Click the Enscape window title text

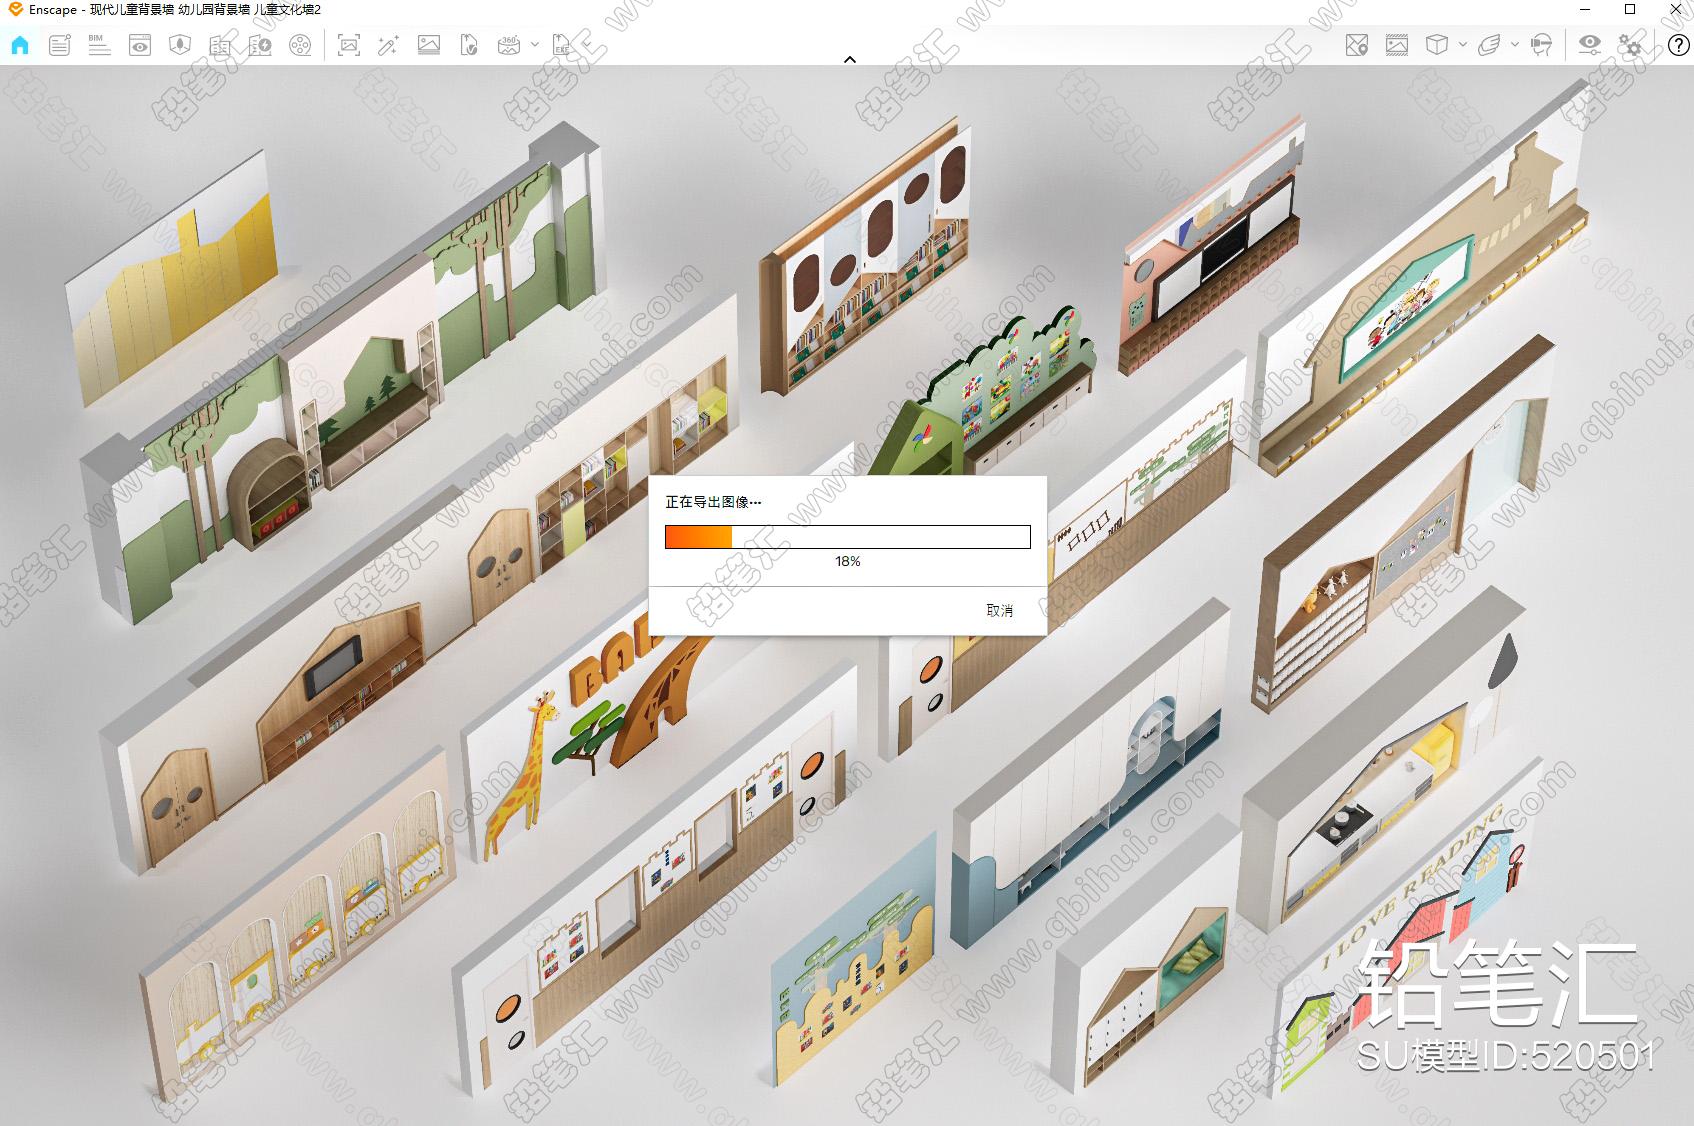(175, 9)
